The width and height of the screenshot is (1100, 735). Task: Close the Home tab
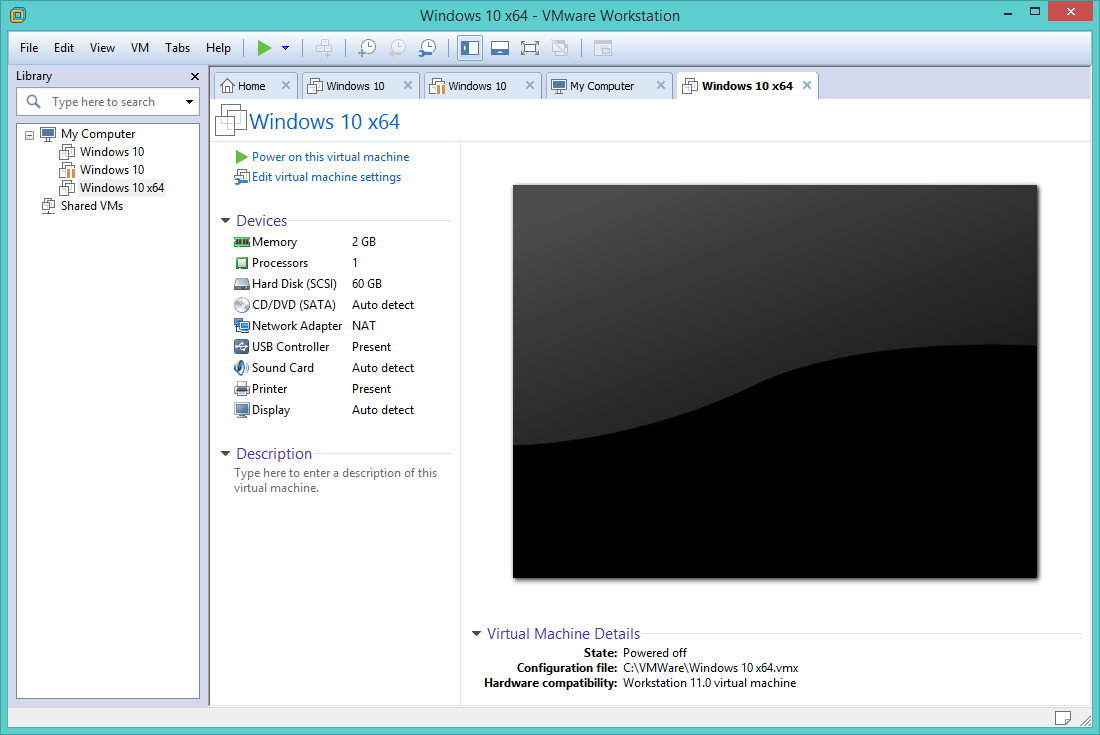pos(286,85)
